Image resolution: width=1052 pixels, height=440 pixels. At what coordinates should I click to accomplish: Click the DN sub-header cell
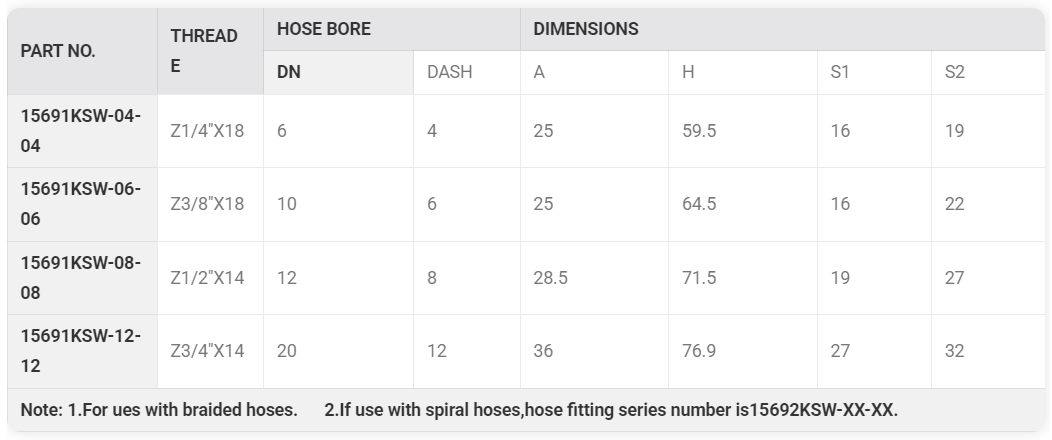[289, 73]
